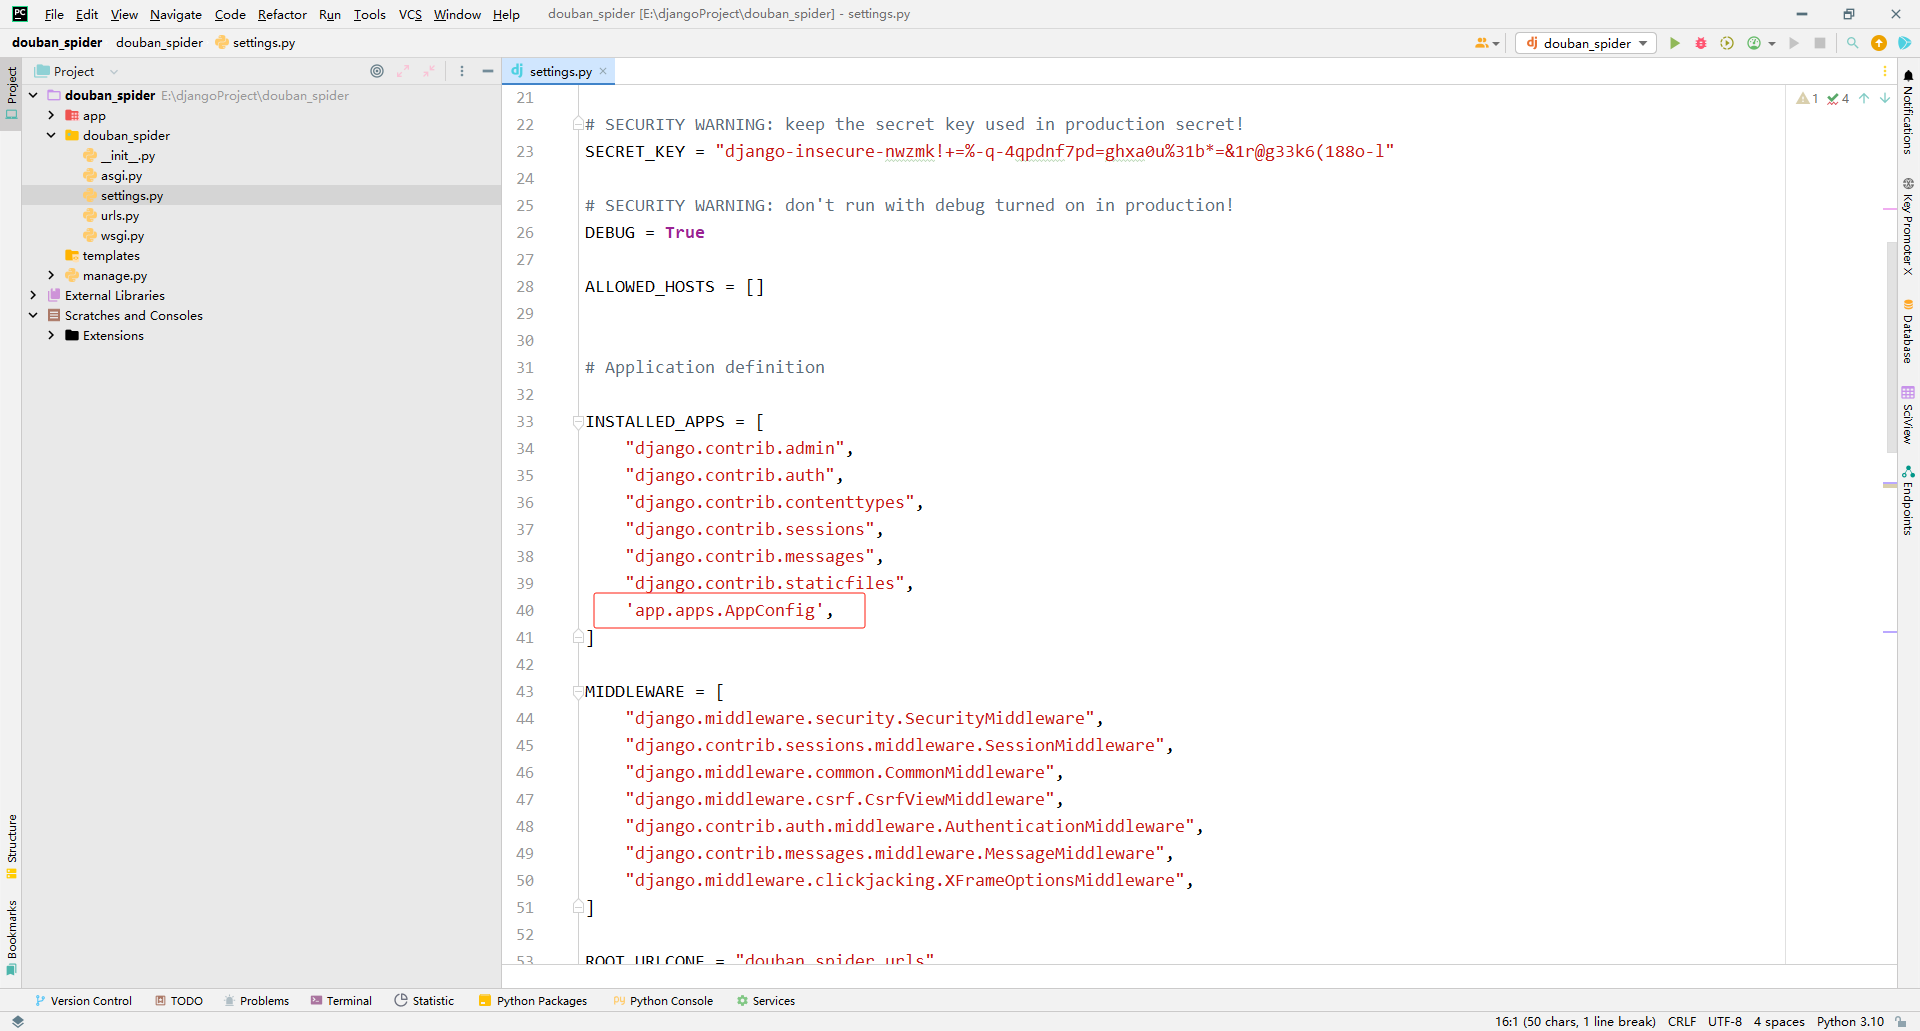The height and width of the screenshot is (1031, 1920).
Task: Open the Version Control tool window
Action: (x=83, y=1000)
